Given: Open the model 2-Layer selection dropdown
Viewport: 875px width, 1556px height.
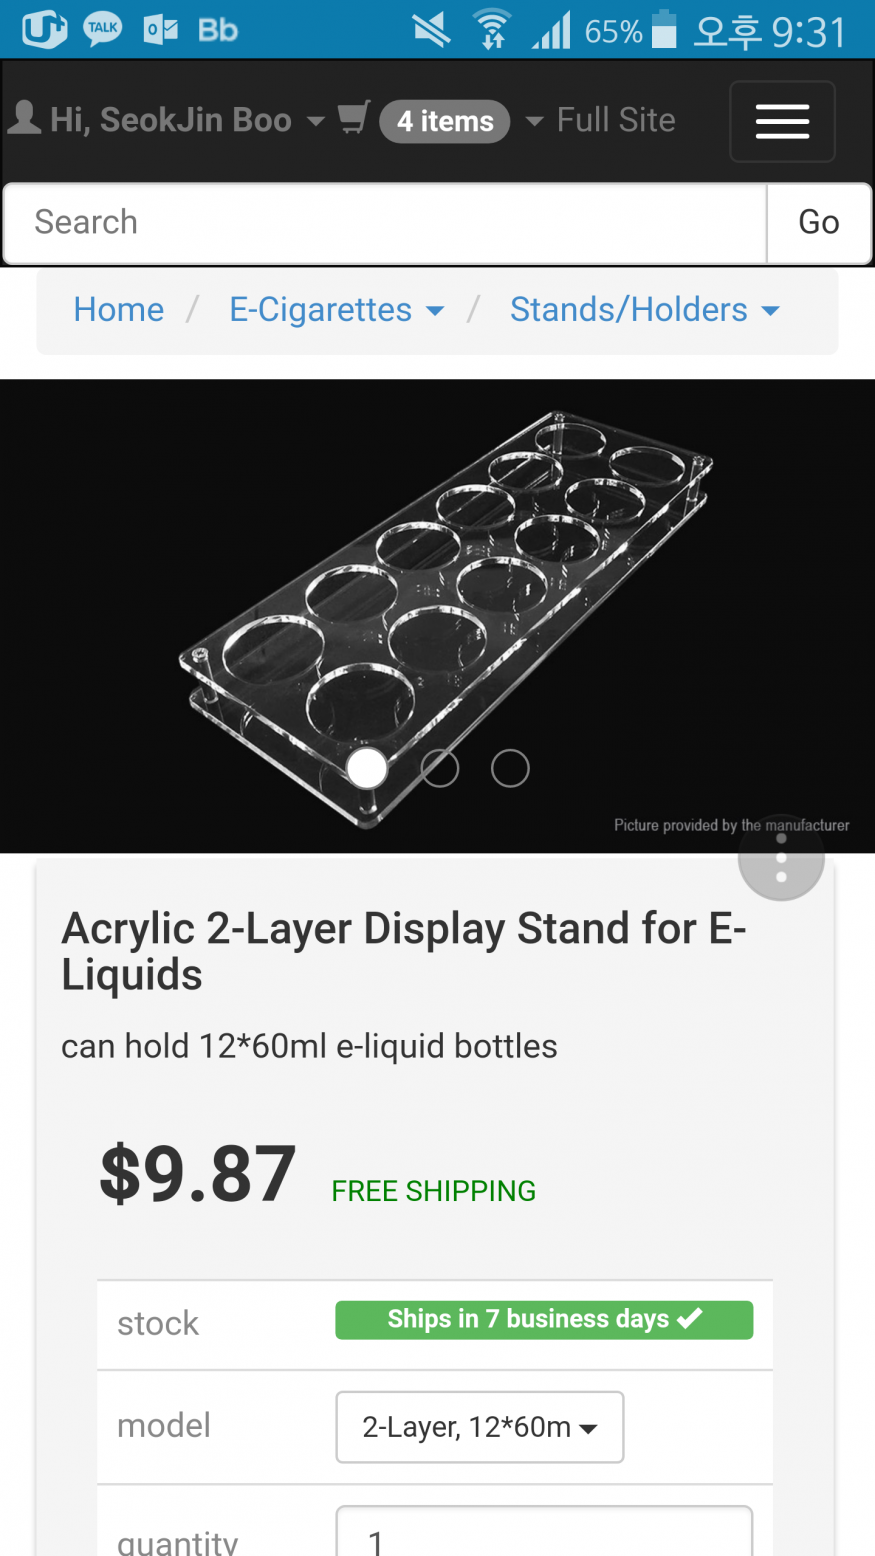Looking at the screenshot, I should coord(480,1427).
